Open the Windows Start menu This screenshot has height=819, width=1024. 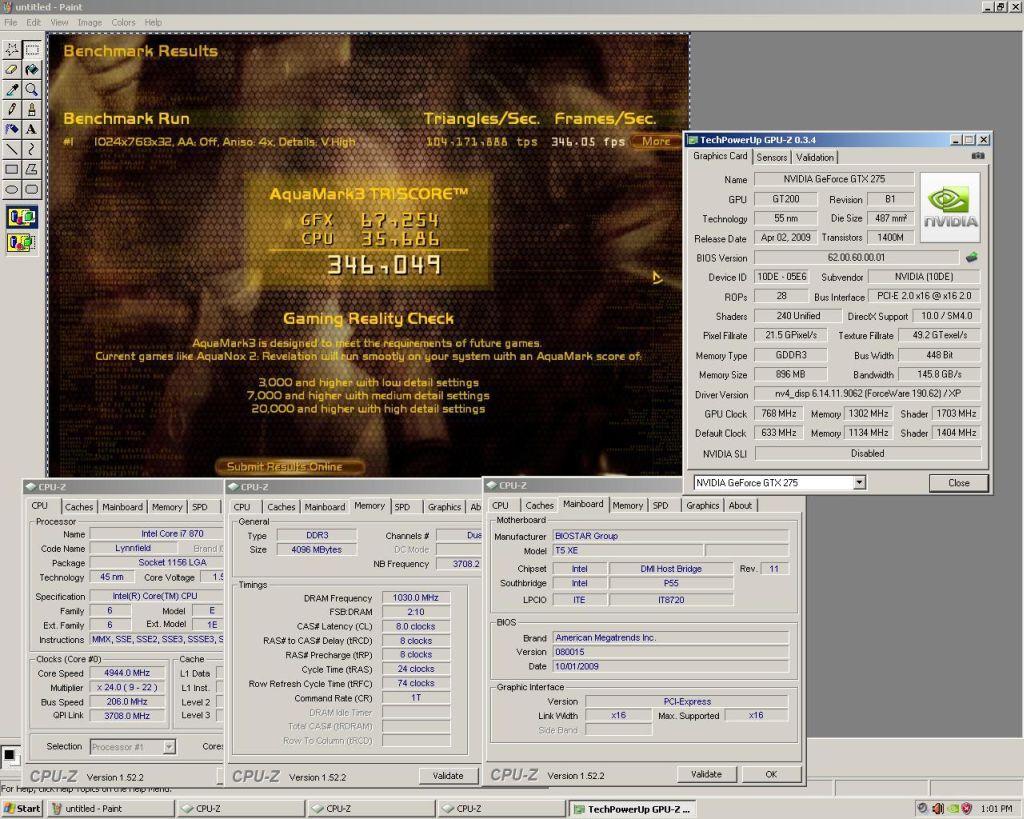coord(22,809)
